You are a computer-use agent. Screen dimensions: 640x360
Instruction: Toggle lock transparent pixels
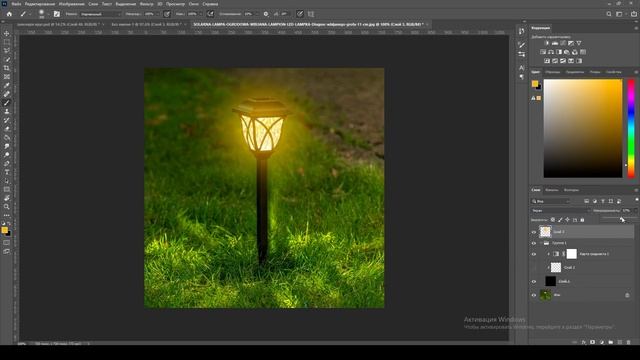click(x=553, y=220)
